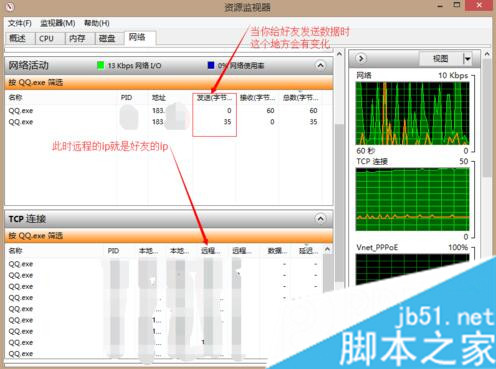Click the Vnet_PPPoE graph
The width and height of the screenshot is (496, 369).
coord(412,270)
